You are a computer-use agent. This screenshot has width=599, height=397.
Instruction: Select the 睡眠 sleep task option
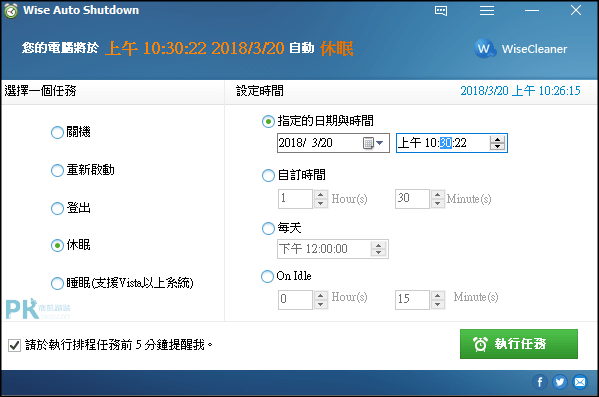point(122,283)
